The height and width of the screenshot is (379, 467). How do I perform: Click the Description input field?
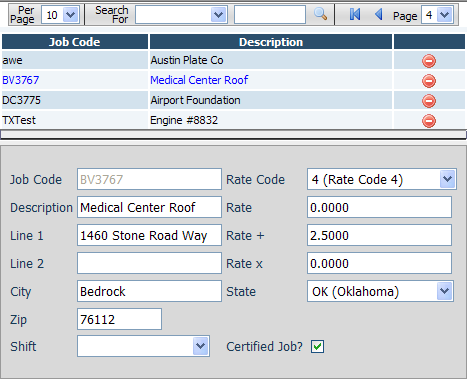coord(149,207)
